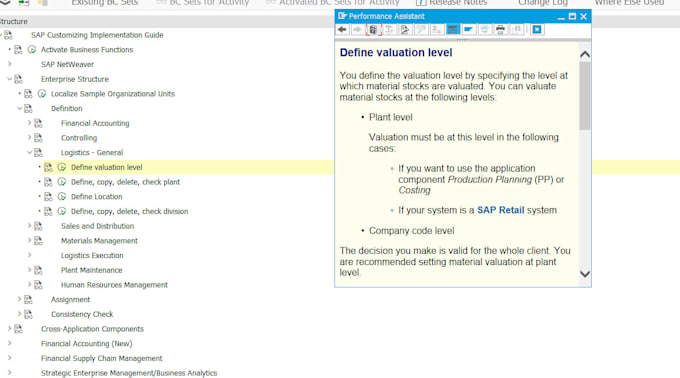Click the Strategic Enterprise Management/Business Analytics entry
Screen dimensions: 680x378
[x=129, y=373]
